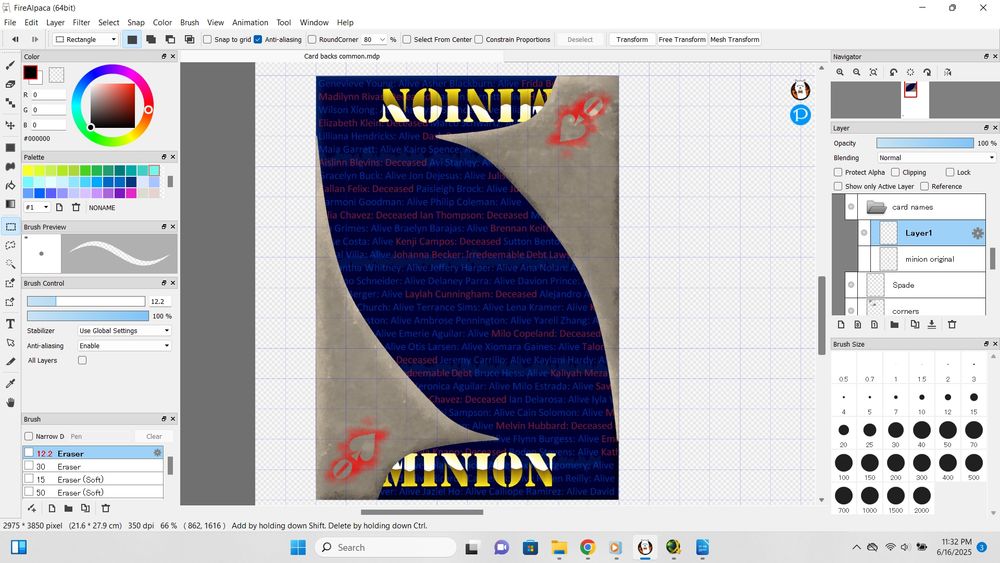The height and width of the screenshot is (563, 1000).
Task: Check Show only Active Layer
Action: [x=838, y=186]
